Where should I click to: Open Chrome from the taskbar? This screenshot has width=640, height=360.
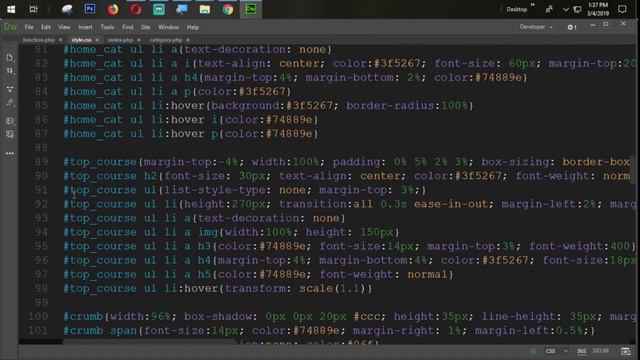click(228, 9)
